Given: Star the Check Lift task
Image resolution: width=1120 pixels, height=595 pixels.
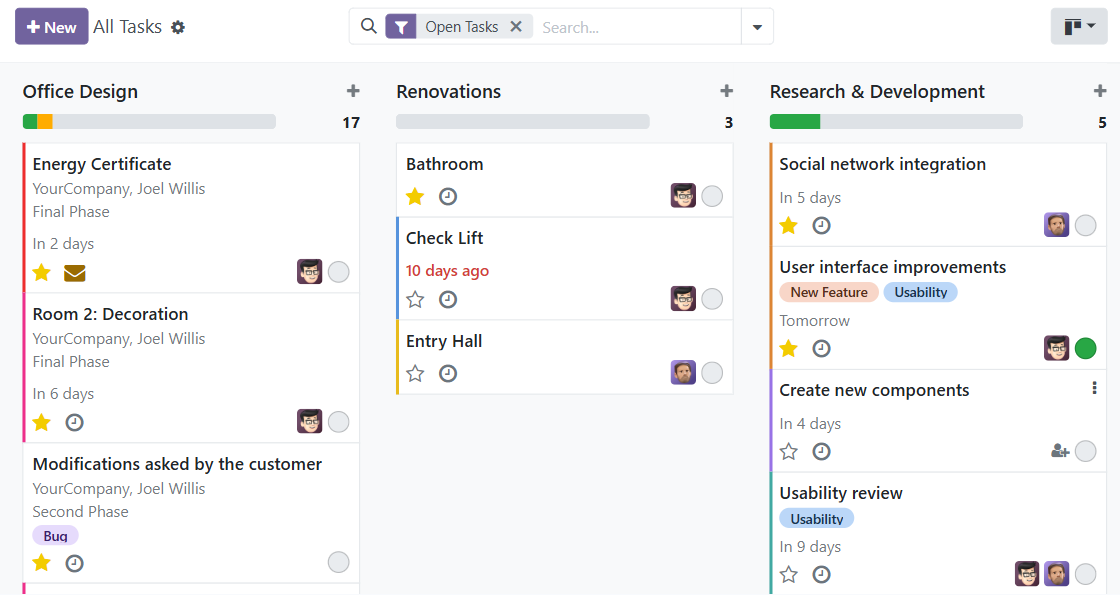Looking at the screenshot, I should (x=415, y=299).
